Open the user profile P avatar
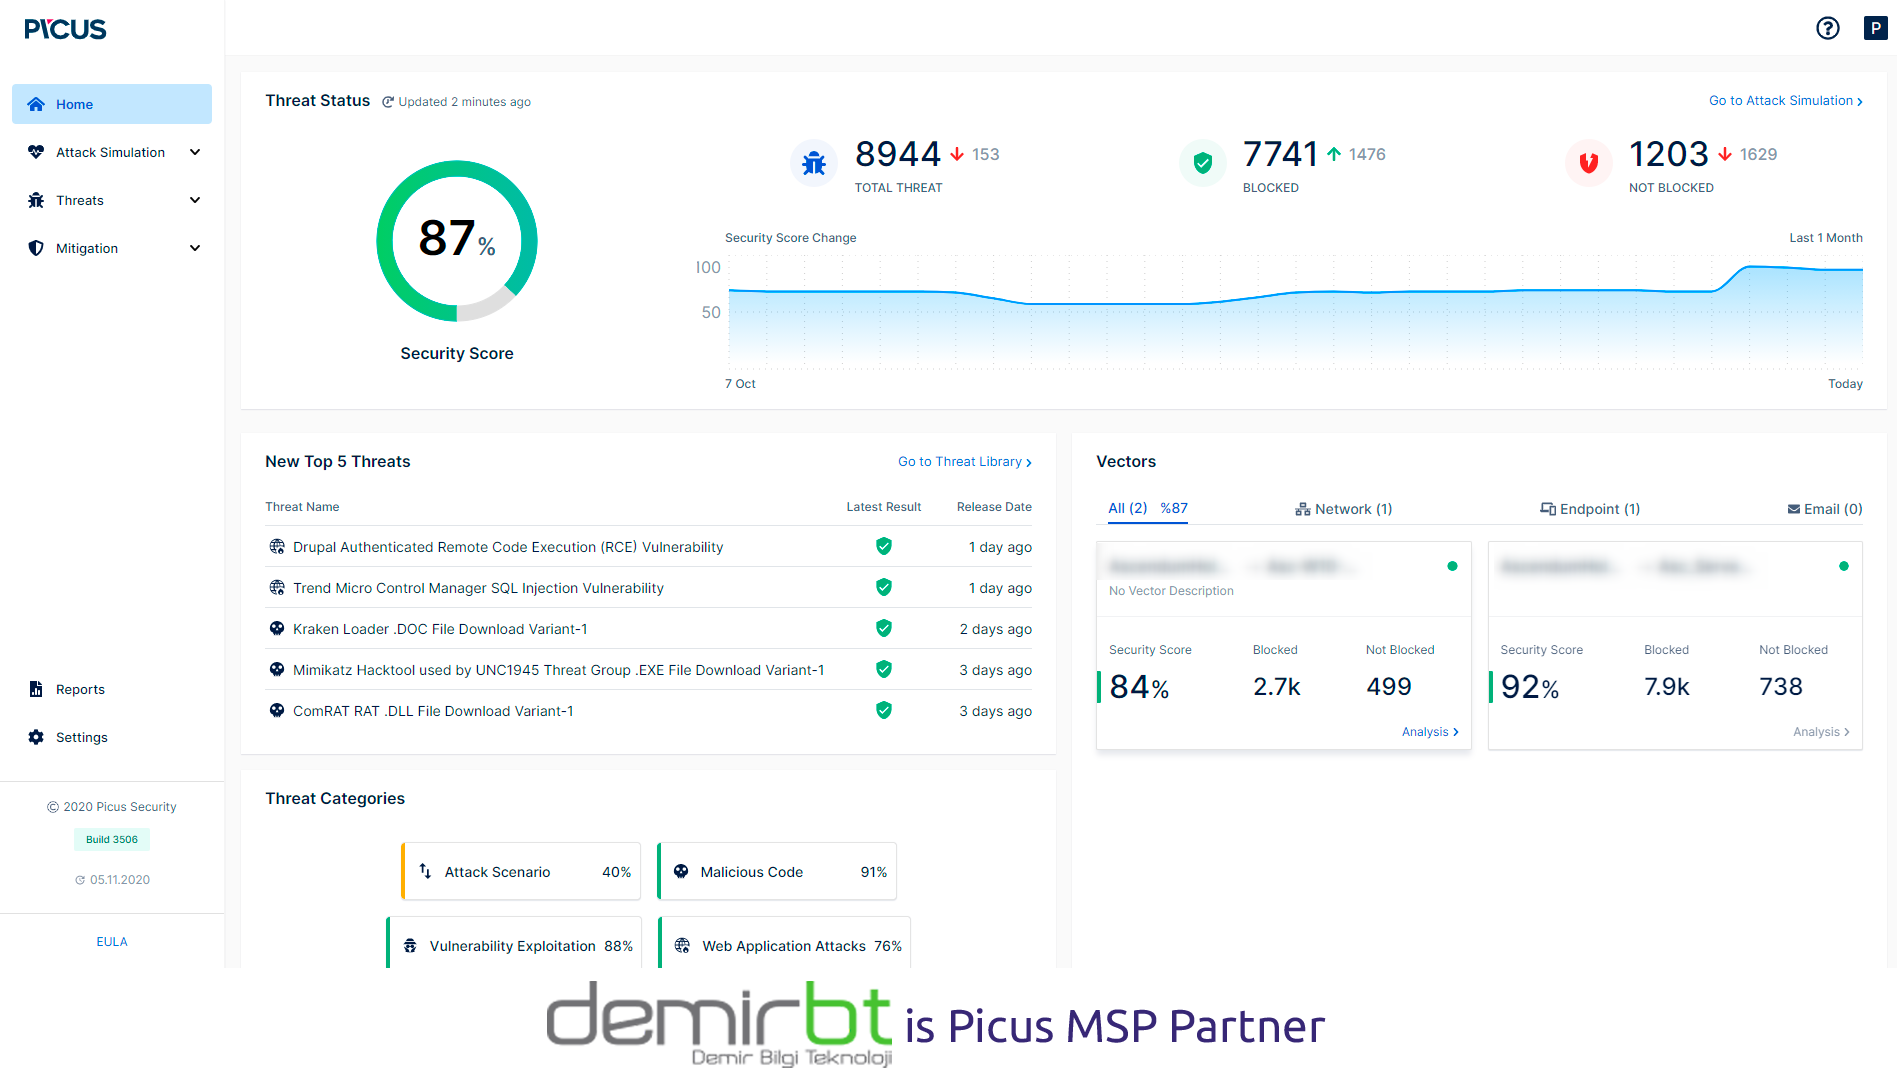 (x=1875, y=28)
